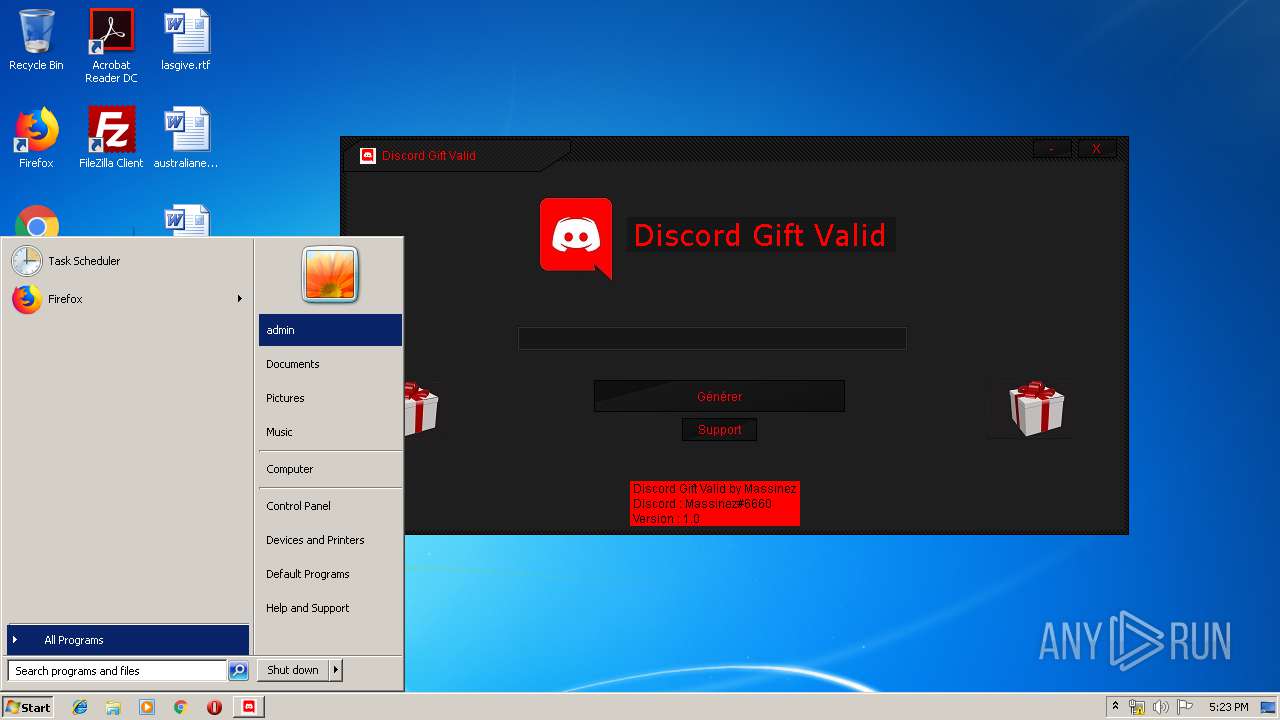The image size is (1280, 720).
Task: Open Computer from the Start menu
Action: (330, 469)
